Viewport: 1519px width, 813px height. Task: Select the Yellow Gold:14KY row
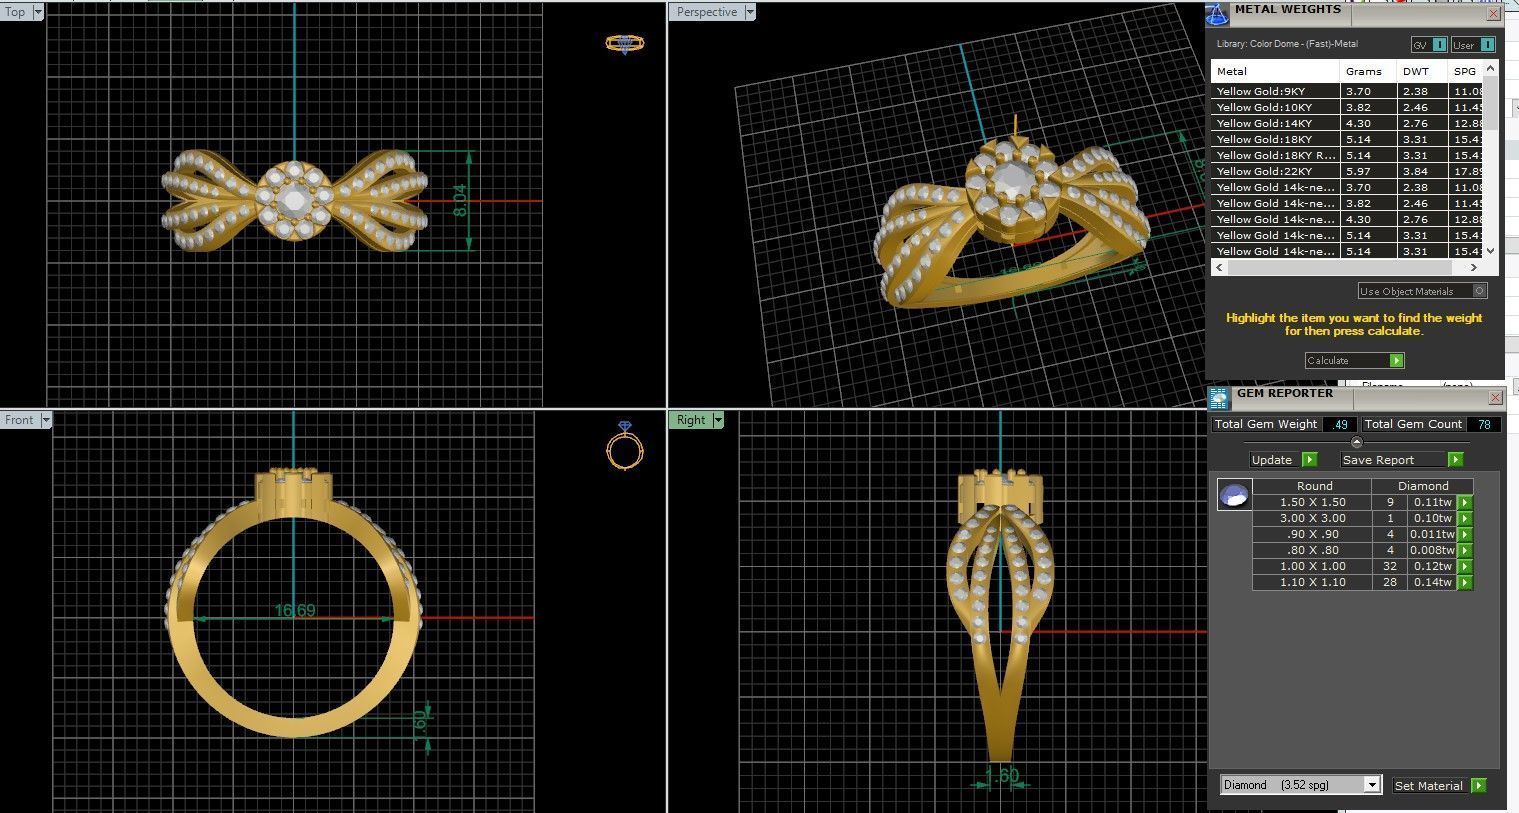click(x=1347, y=123)
